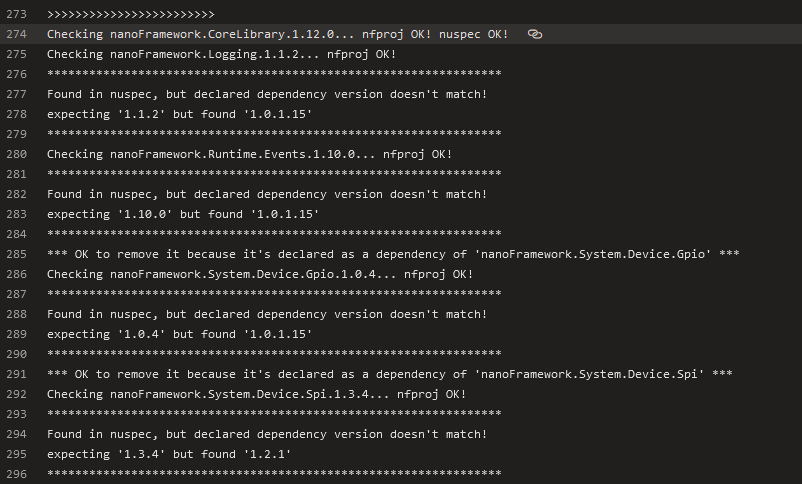Select line number 278
The height and width of the screenshot is (484, 802).
(x=16, y=114)
